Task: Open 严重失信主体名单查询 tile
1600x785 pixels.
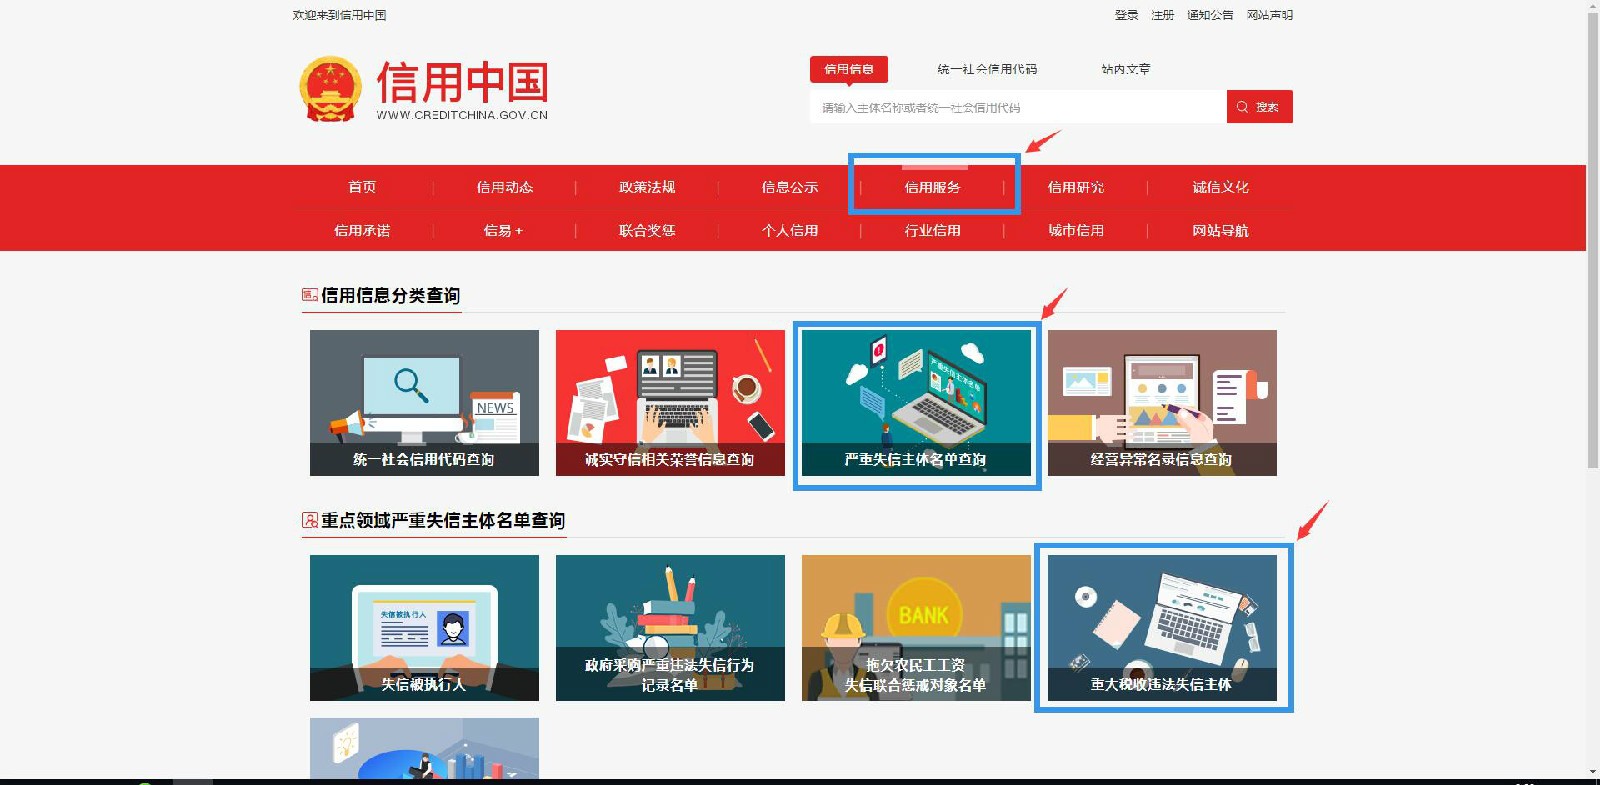Action: pos(916,403)
